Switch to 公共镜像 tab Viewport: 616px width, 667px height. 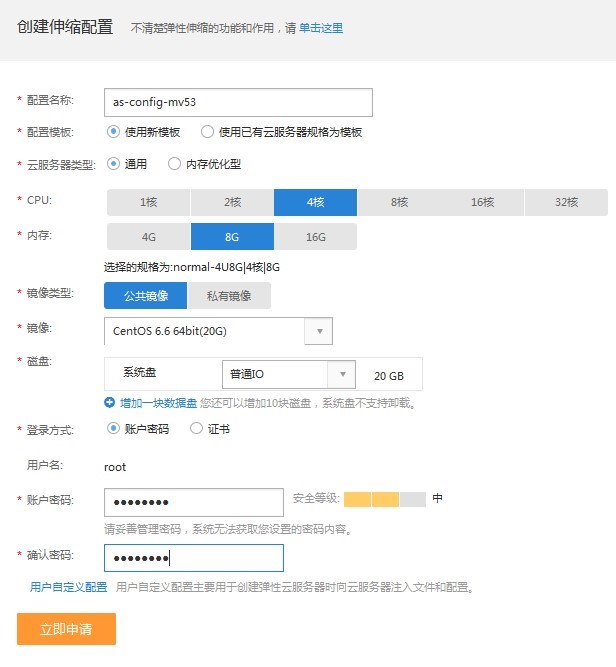coord(146,295)
